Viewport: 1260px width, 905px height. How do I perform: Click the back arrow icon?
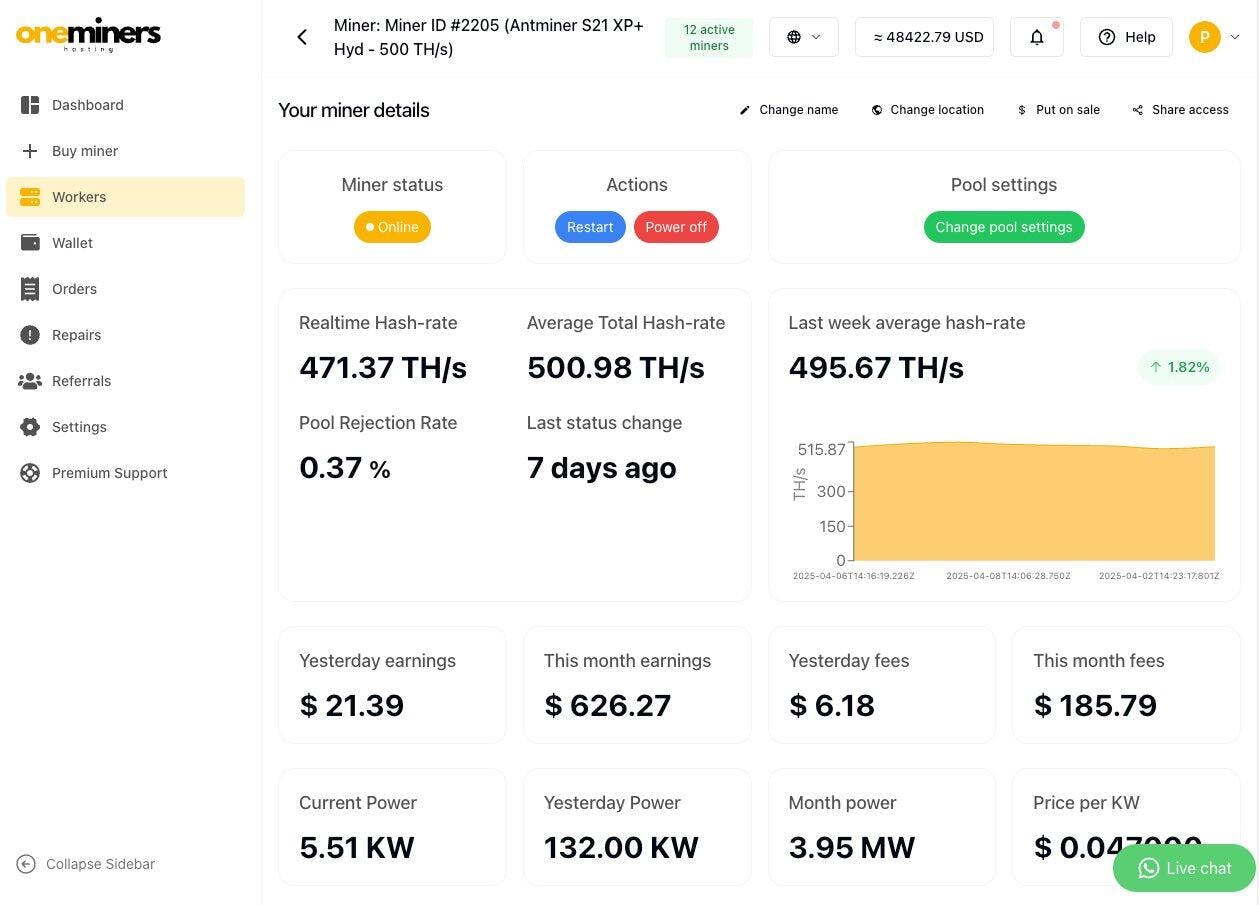tap(302, 37)
